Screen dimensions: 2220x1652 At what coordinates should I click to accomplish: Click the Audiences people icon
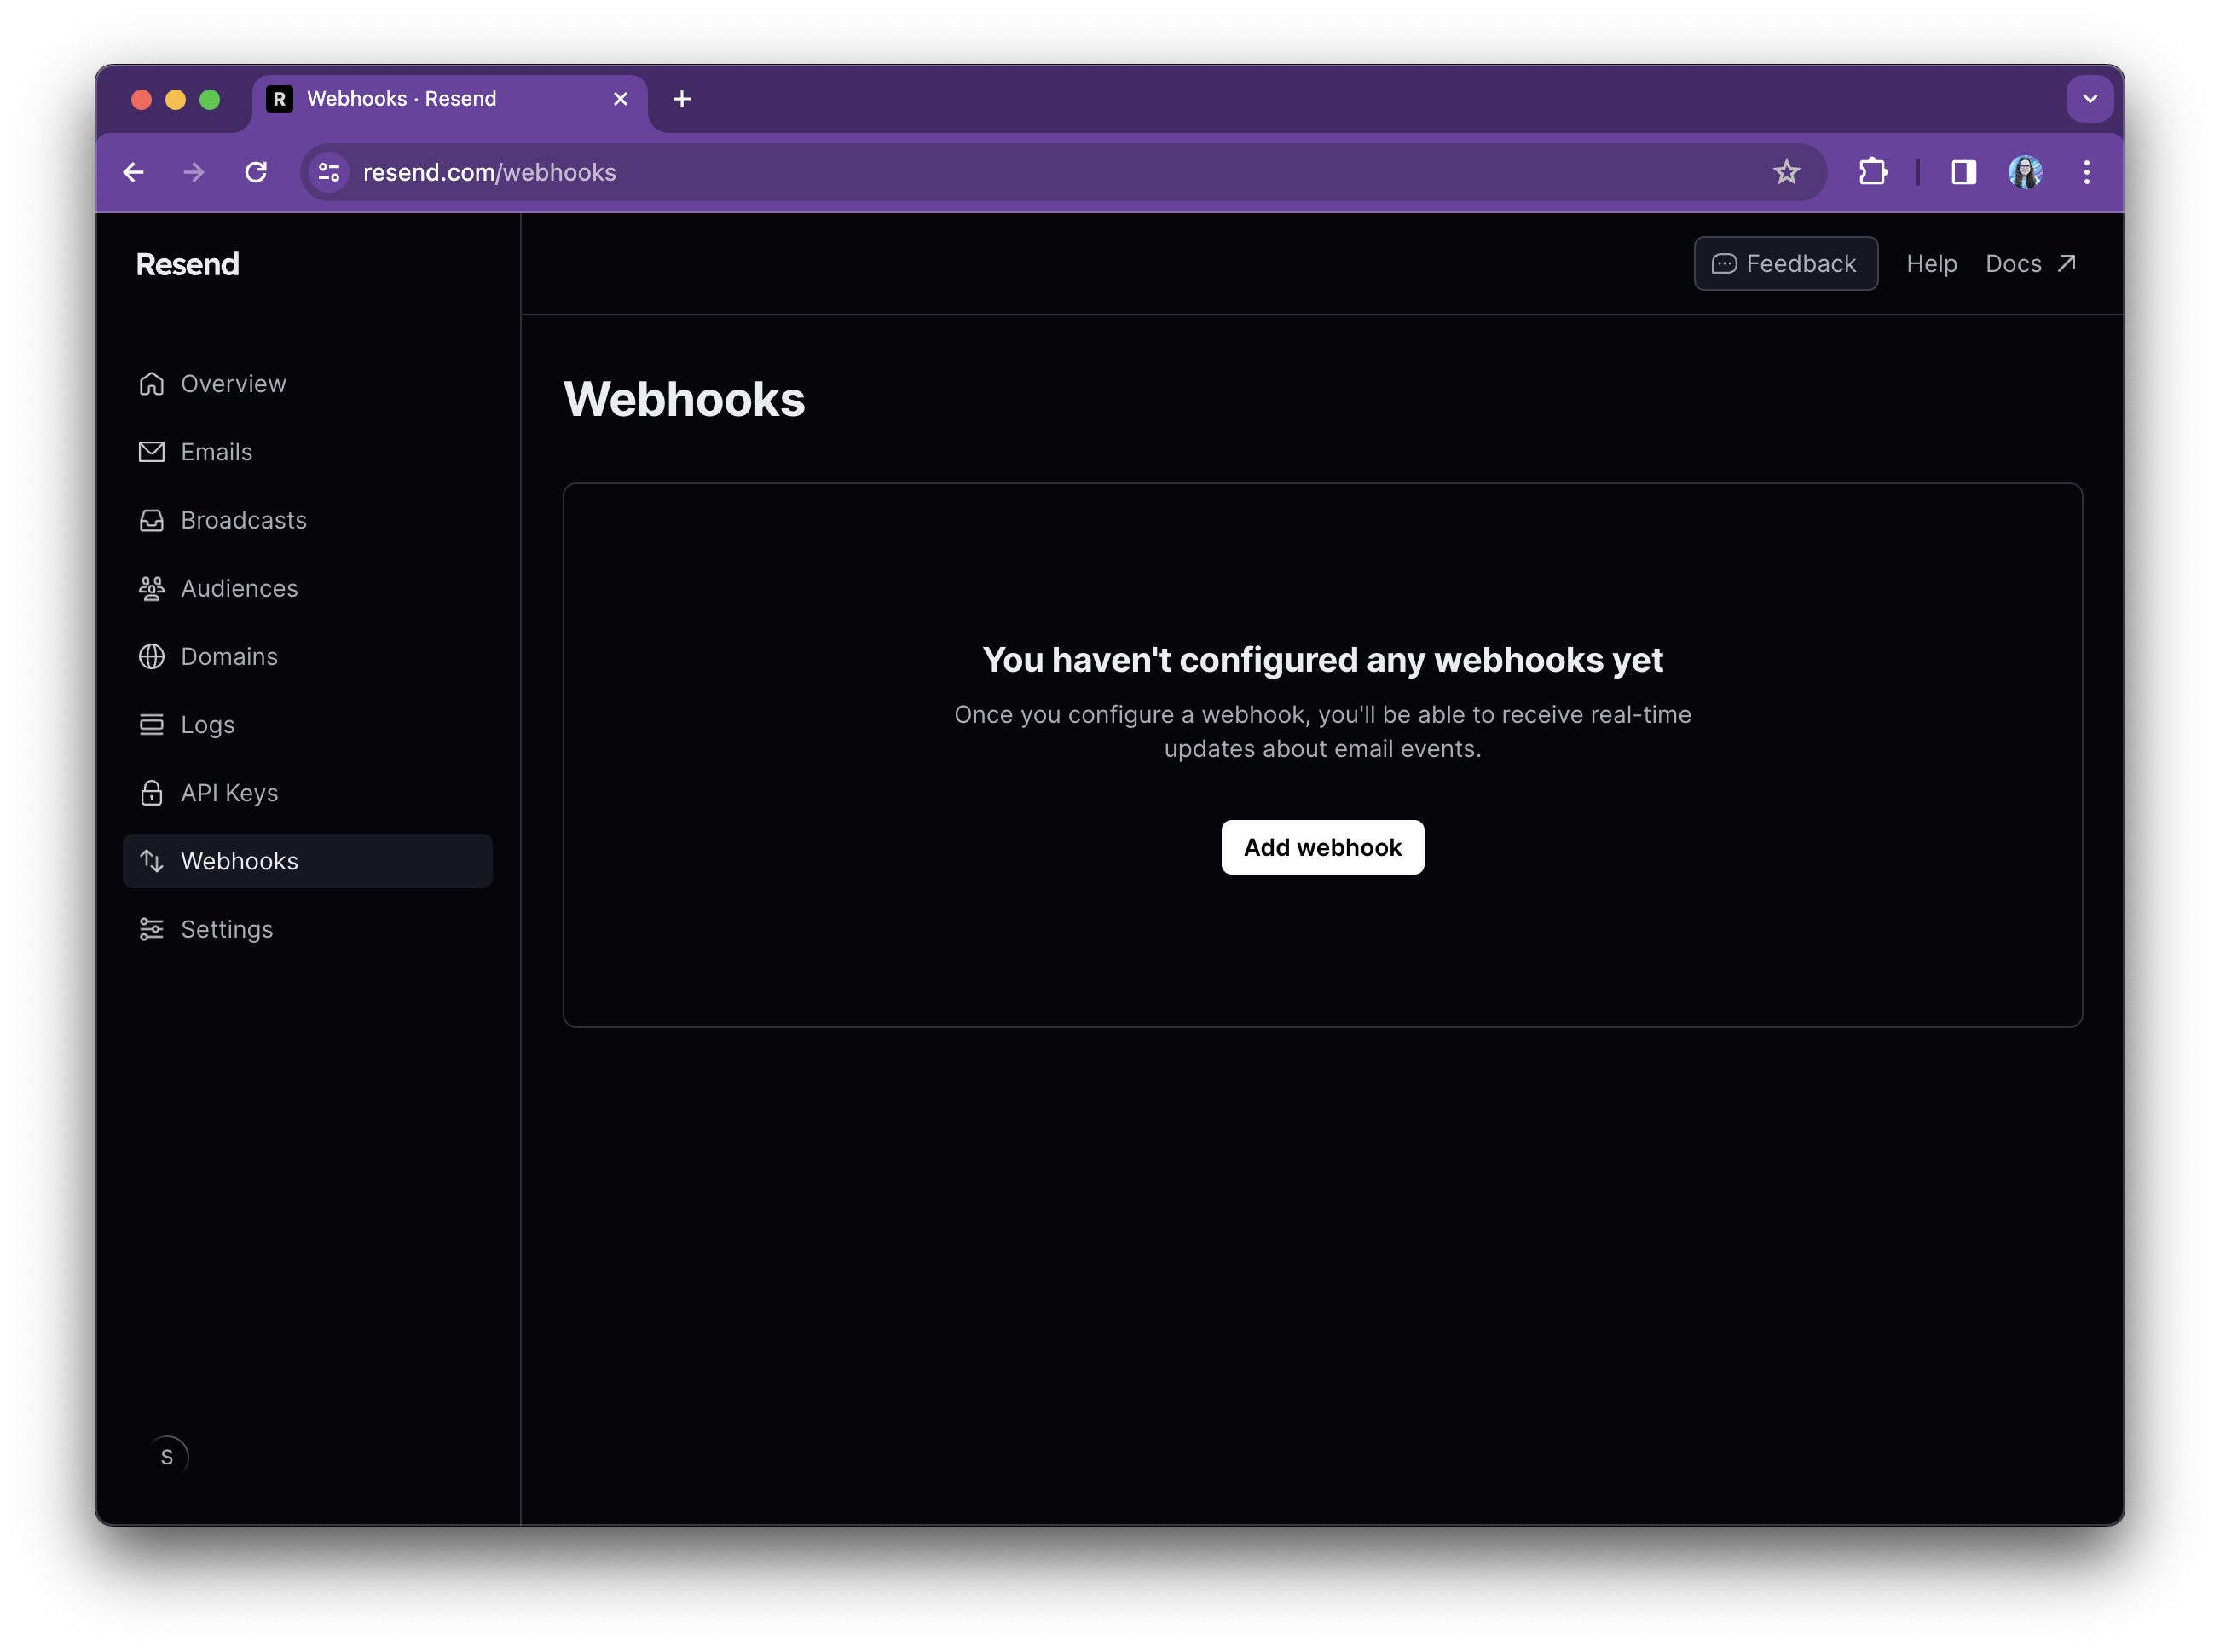[151, 588]
